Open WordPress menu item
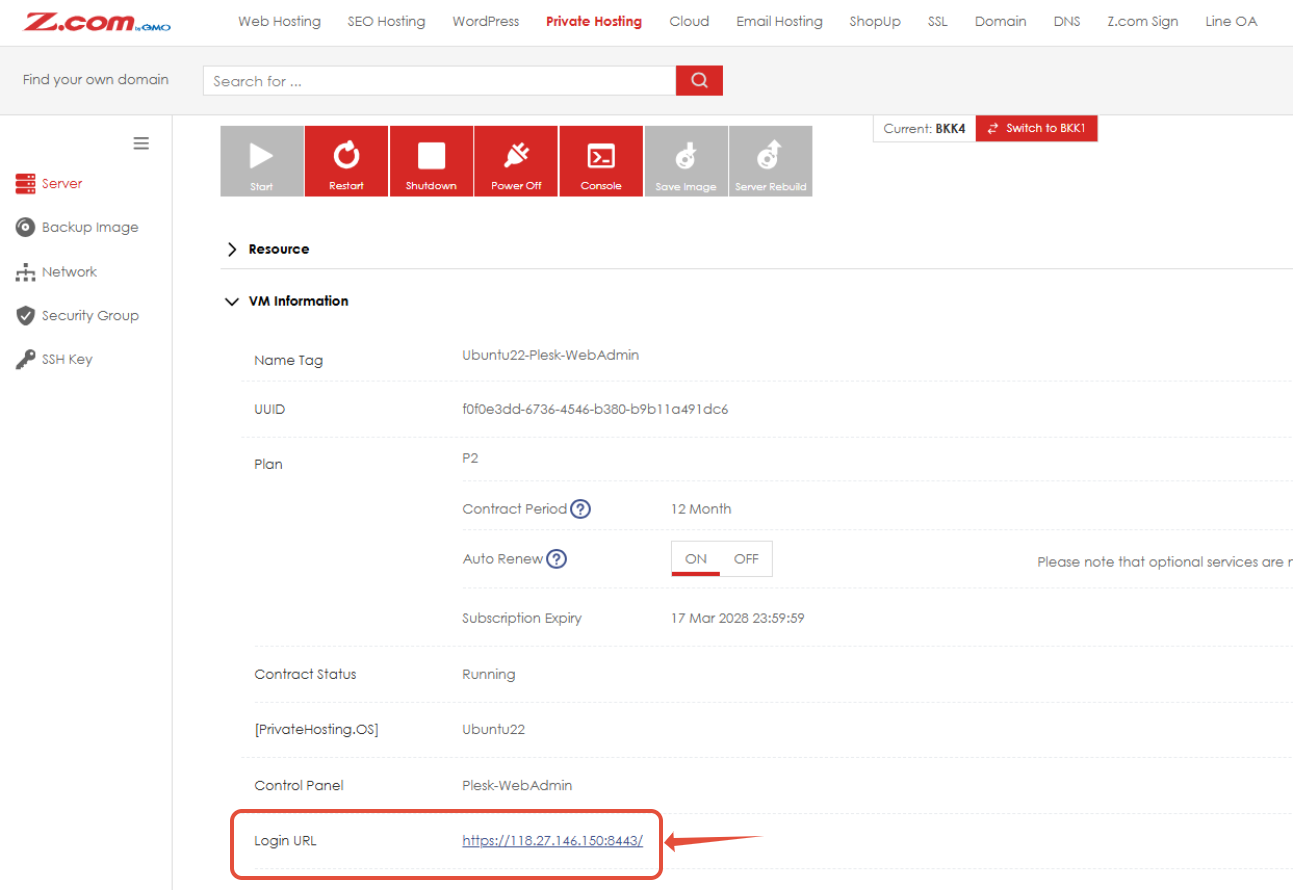 pyautogui.click(x=486, y=21)
